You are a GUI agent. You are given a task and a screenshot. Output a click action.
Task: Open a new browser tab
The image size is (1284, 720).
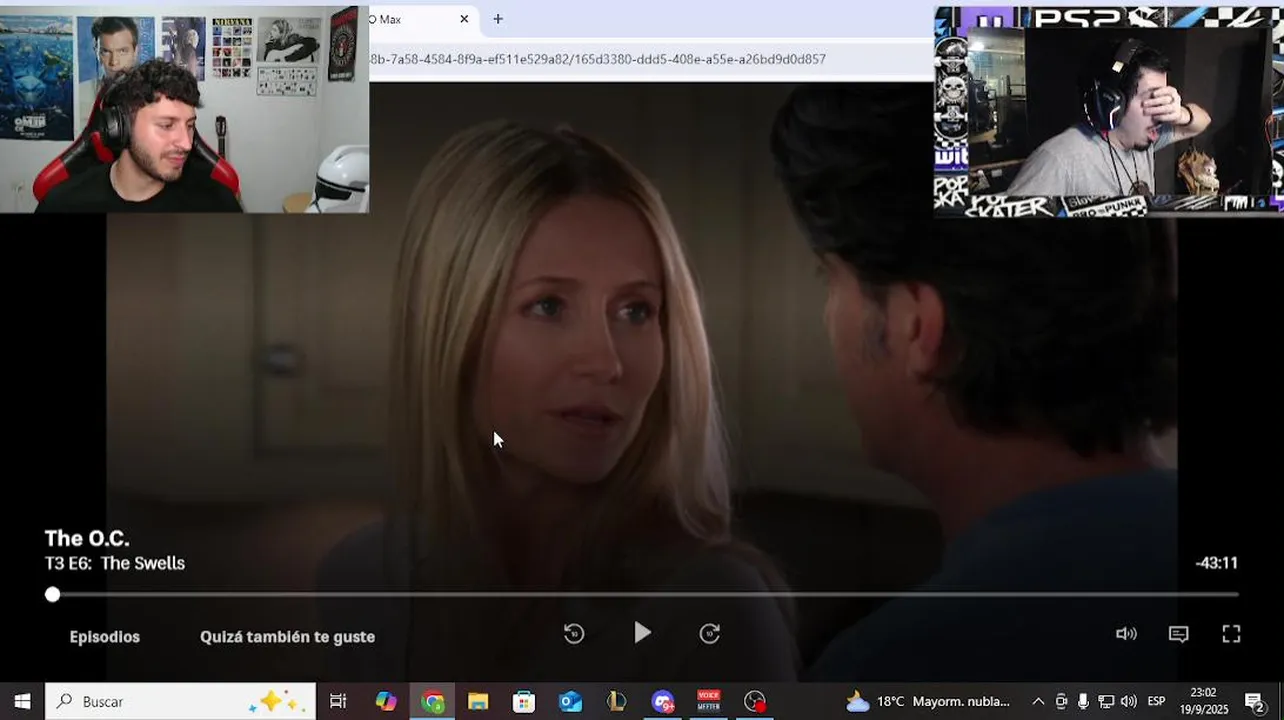point(498,19)
